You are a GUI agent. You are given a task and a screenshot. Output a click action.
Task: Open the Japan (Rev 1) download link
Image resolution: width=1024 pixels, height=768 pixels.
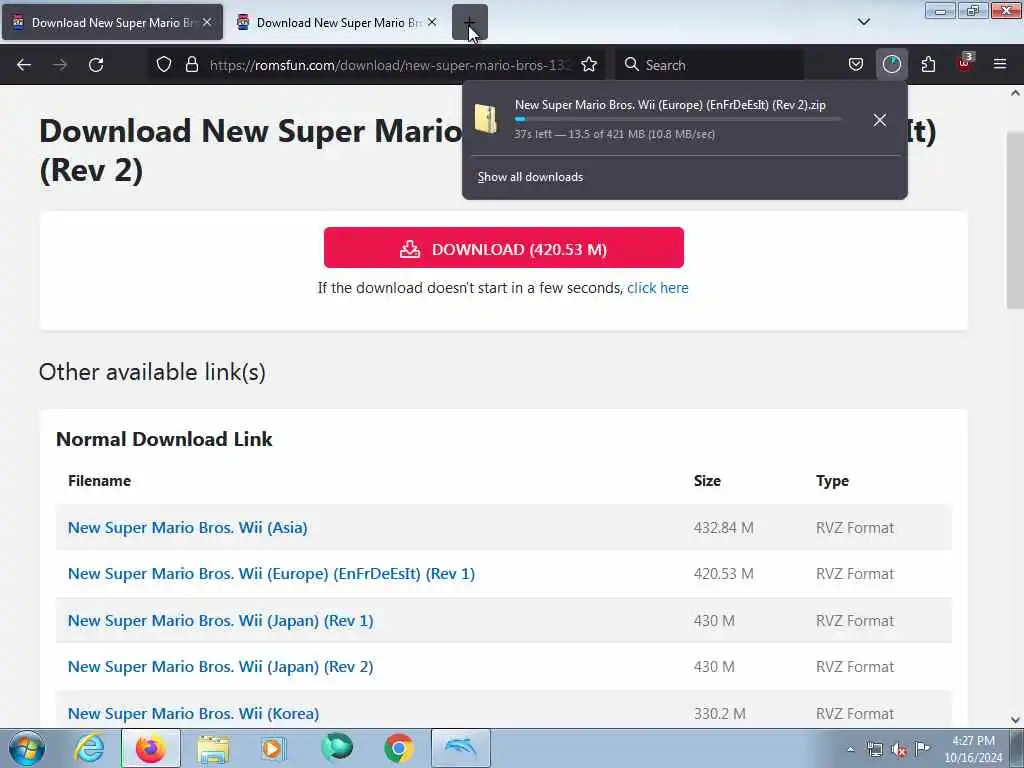pyautogui.click(x=221, y=620)
